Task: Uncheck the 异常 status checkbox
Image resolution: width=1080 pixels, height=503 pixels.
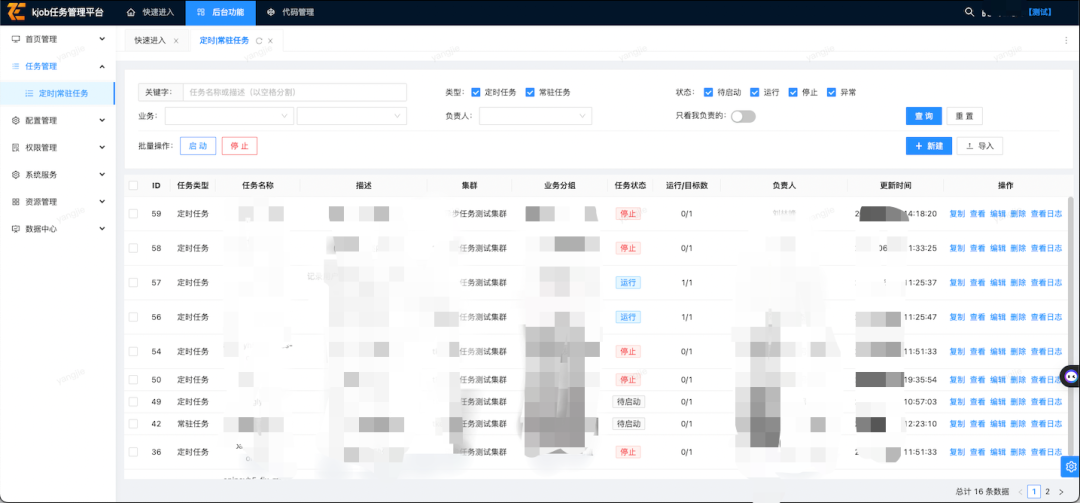Action: pyautogui.click(x=831, y=92)
